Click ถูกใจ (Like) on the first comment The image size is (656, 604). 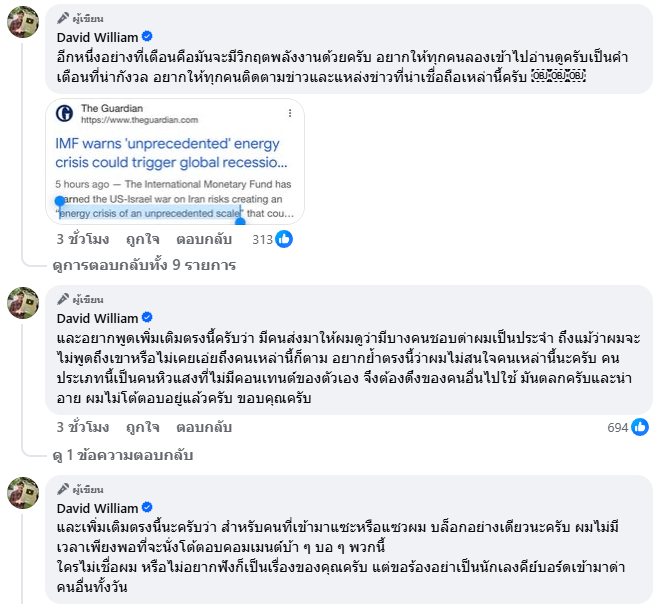144,240
